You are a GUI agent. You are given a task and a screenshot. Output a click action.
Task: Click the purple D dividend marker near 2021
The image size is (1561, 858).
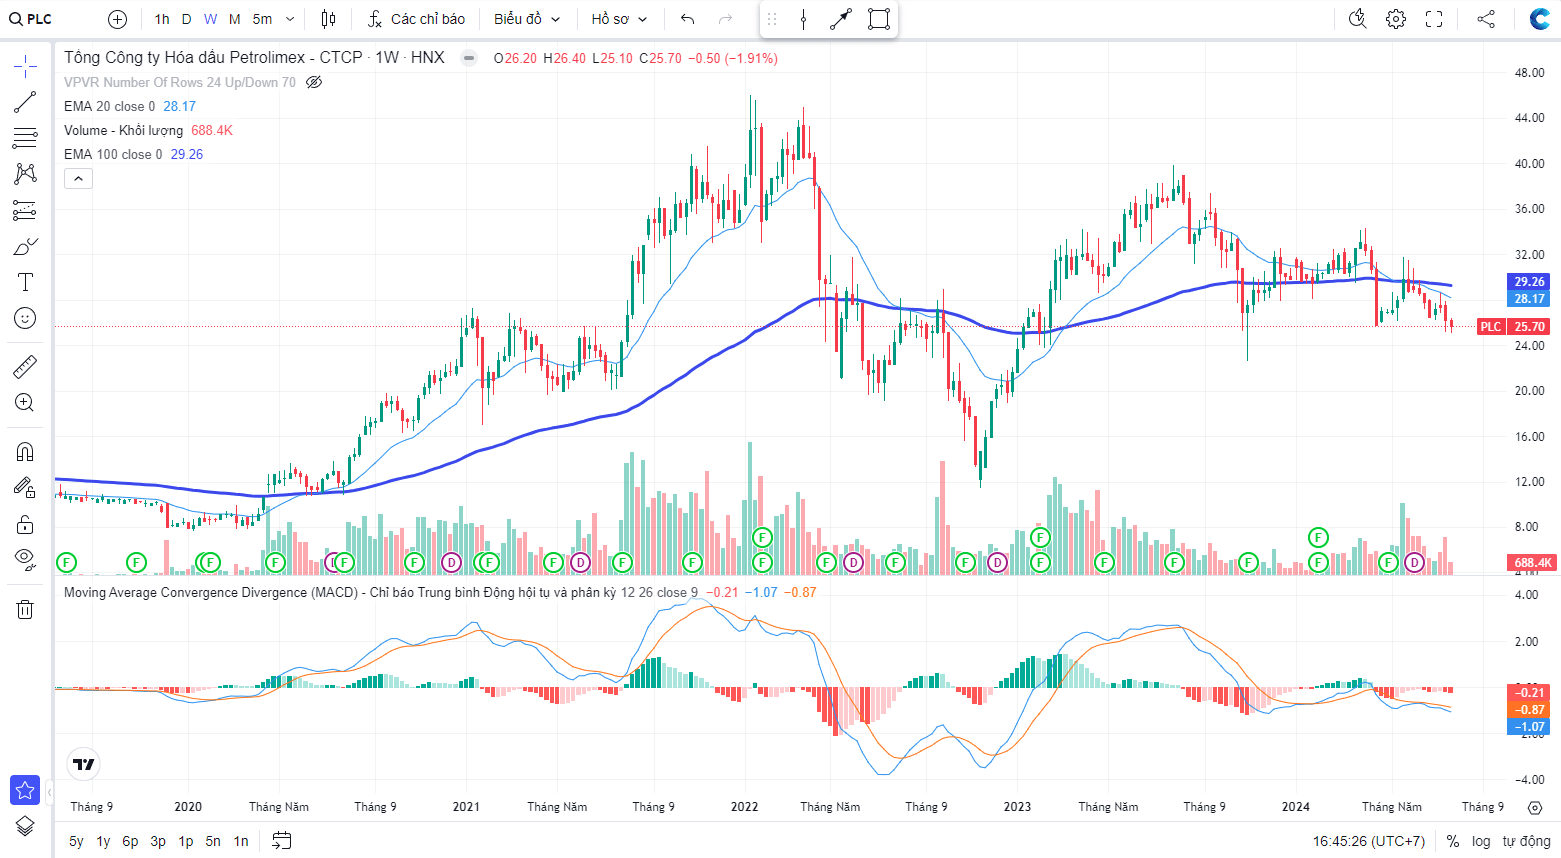(451, 562)
